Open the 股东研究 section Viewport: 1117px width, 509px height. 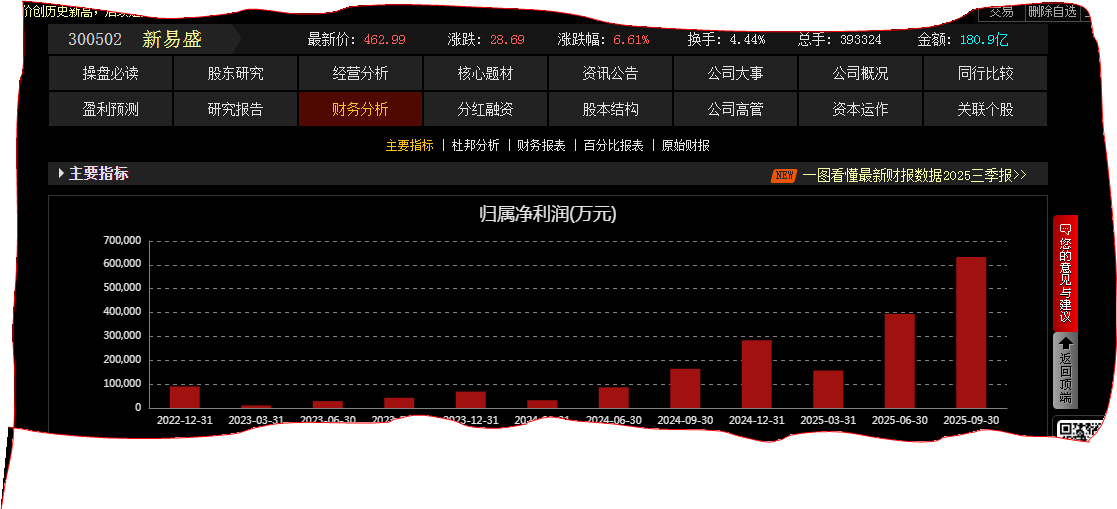[x=235, y=73]
